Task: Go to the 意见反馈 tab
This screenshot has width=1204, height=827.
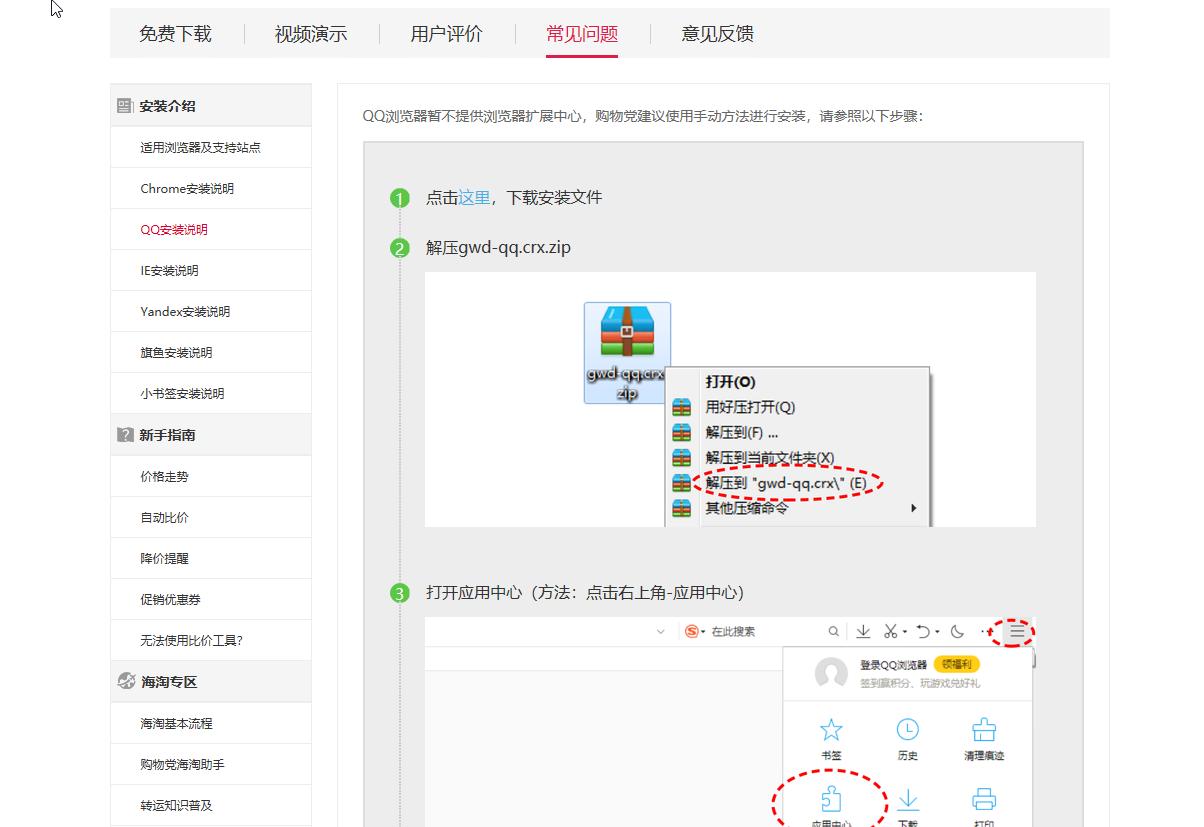Action: tap(717, 33)
